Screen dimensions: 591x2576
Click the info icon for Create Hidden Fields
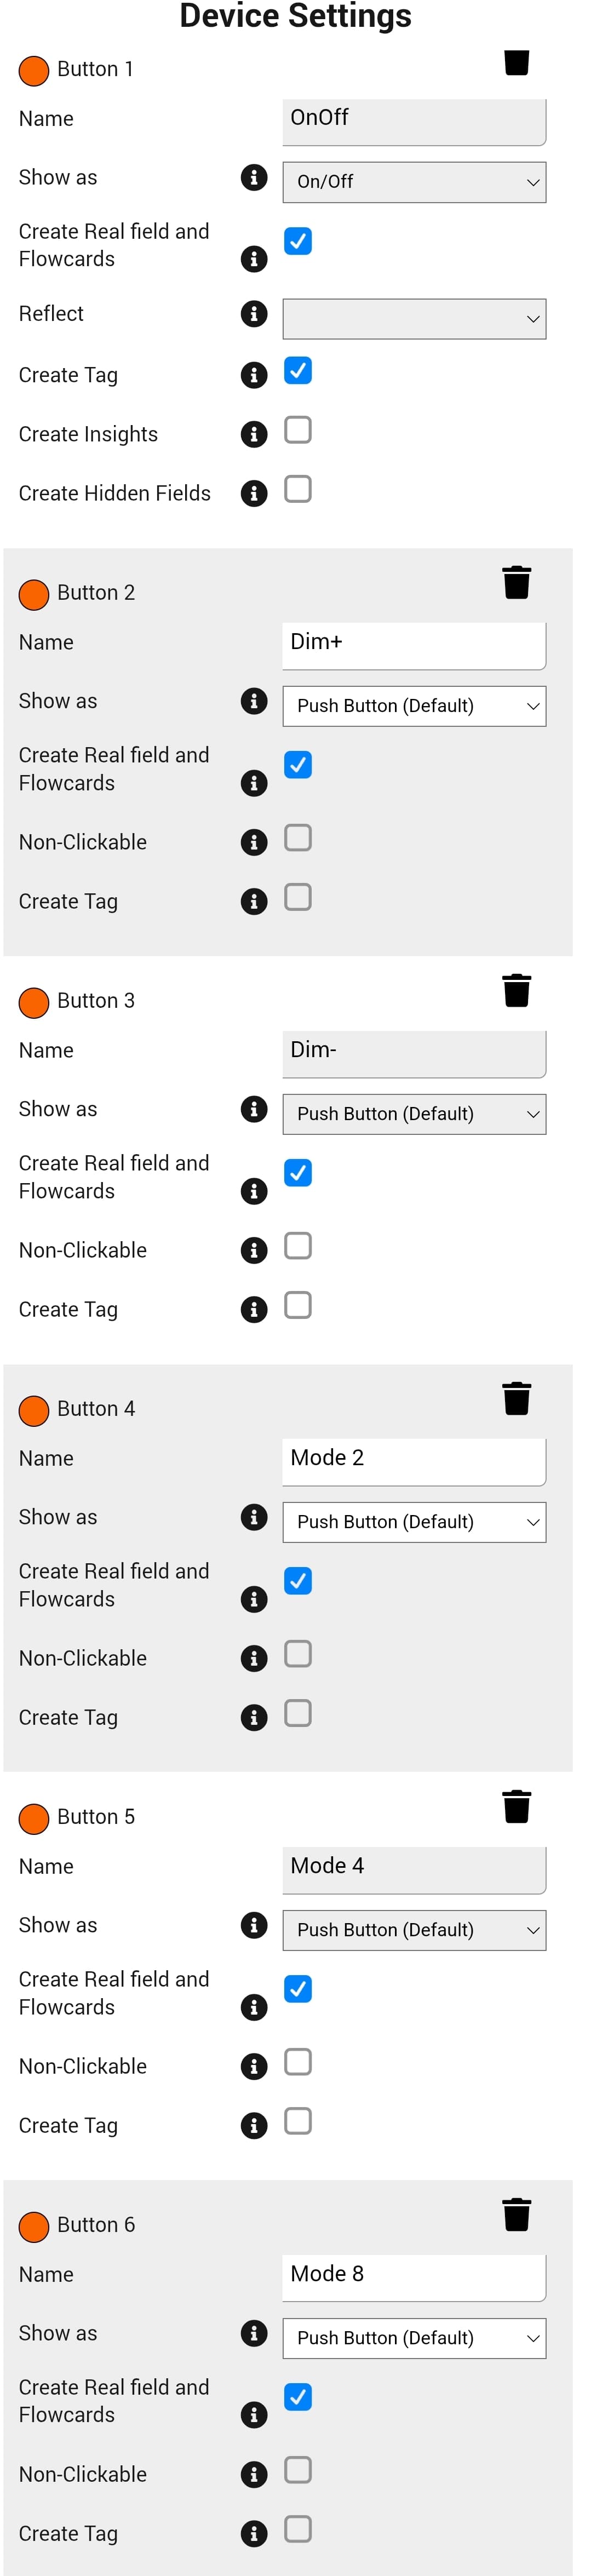coord(254,493)
